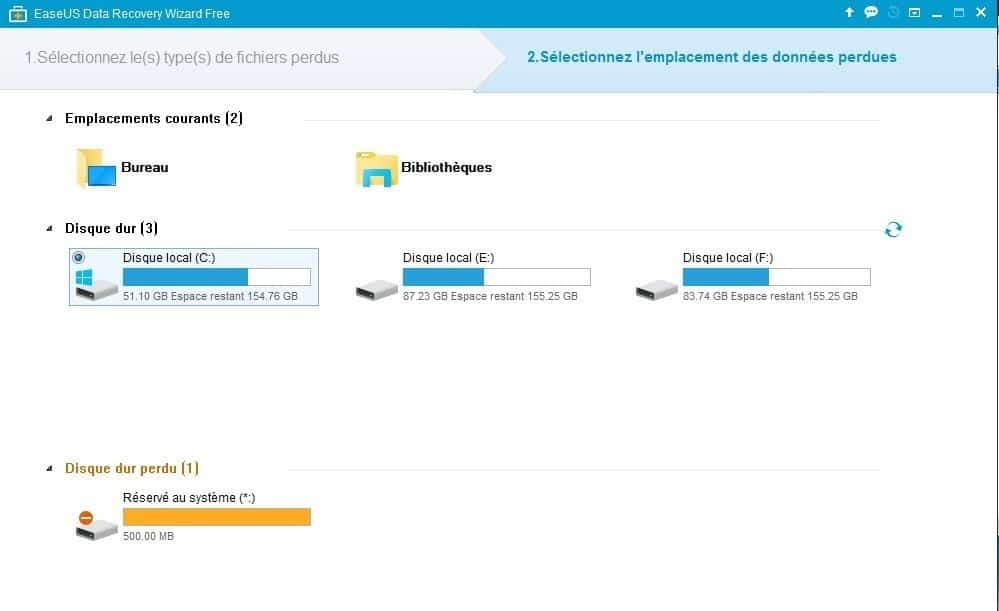Select the Bibliothèques folder icon
The height and width of the screenshot is (611, 999).
point(377,169)
